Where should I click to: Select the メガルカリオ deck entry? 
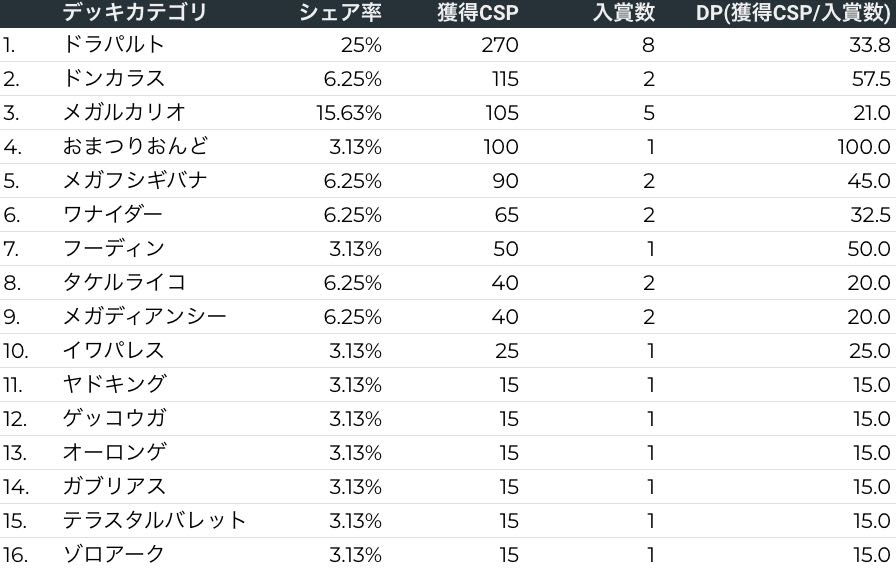(x=124, y=112)
